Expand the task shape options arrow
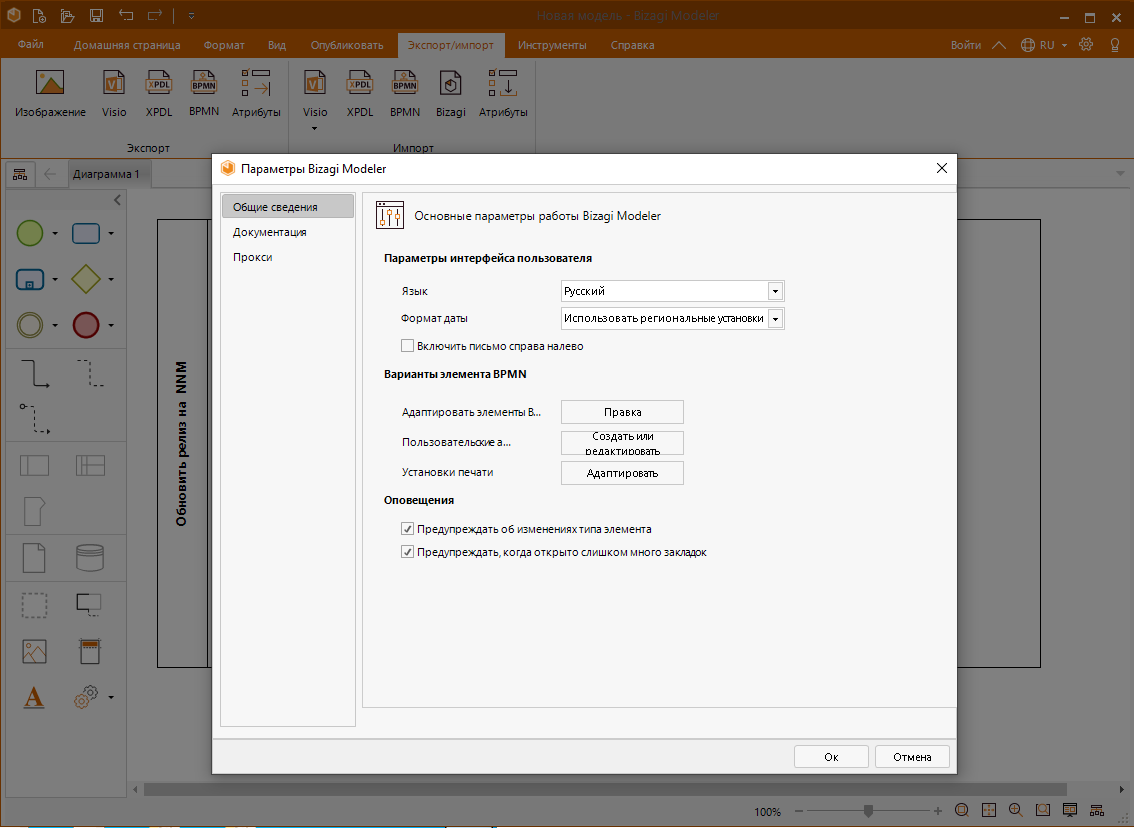 tap(111, 234)
